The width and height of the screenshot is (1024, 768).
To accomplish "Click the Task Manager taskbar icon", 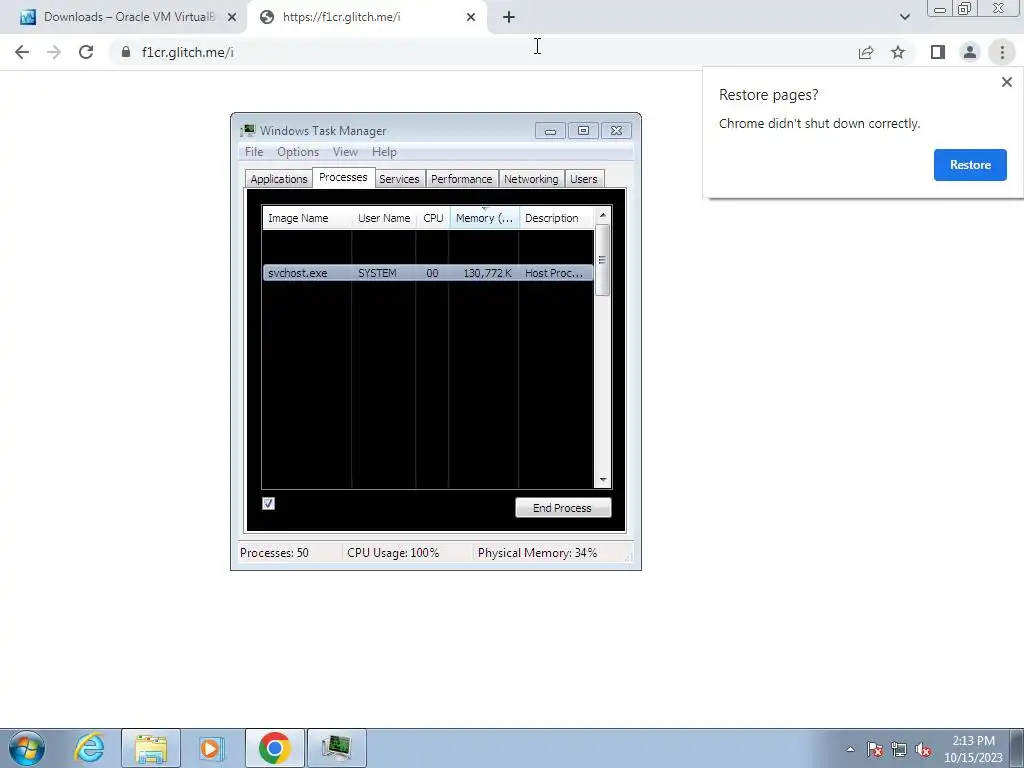I will 336,748.
